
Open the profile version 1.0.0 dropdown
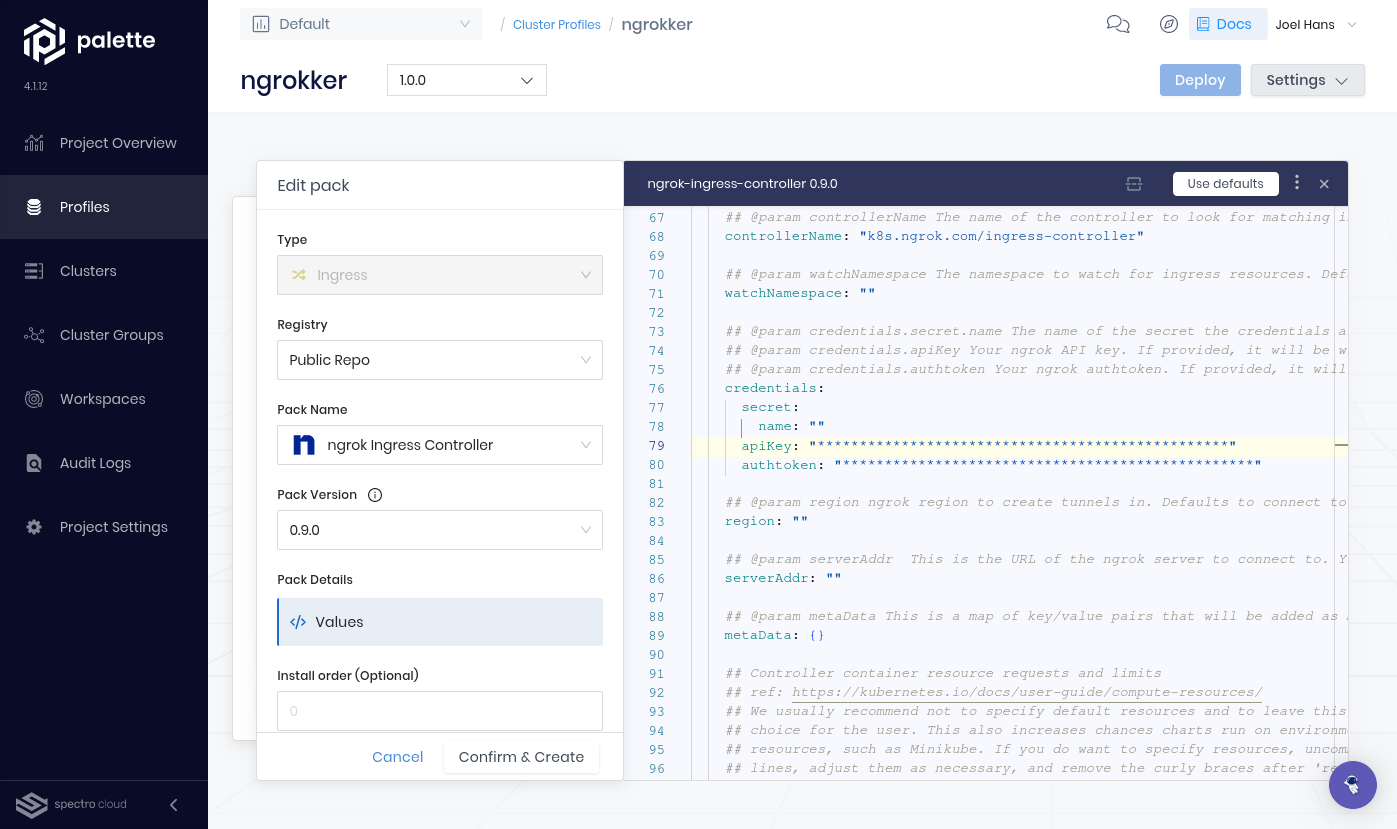pos(466,80)
